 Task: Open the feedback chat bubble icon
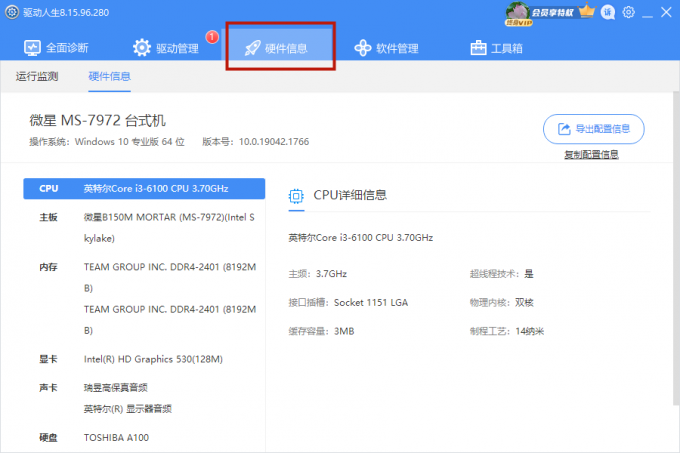(608, 13)
